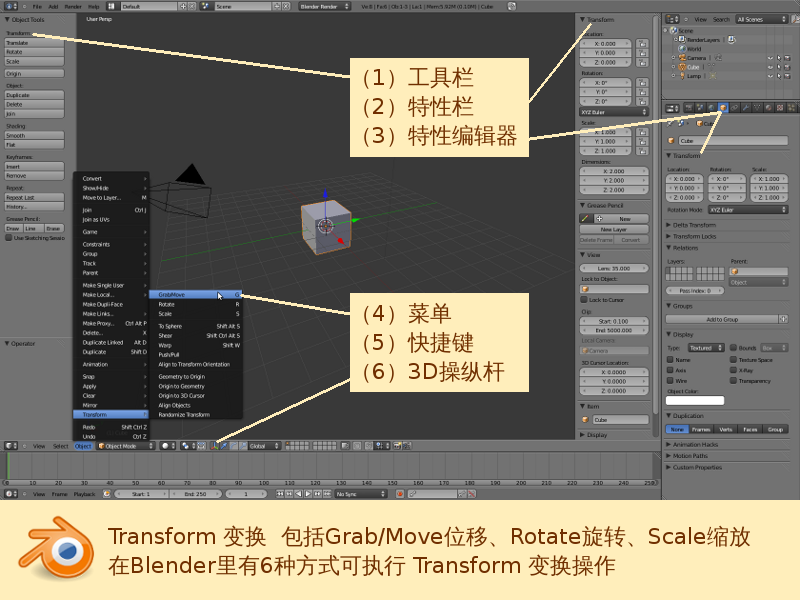Click the Repeat Last button
This screenshot has height=600, width=800.
(35, 197)
